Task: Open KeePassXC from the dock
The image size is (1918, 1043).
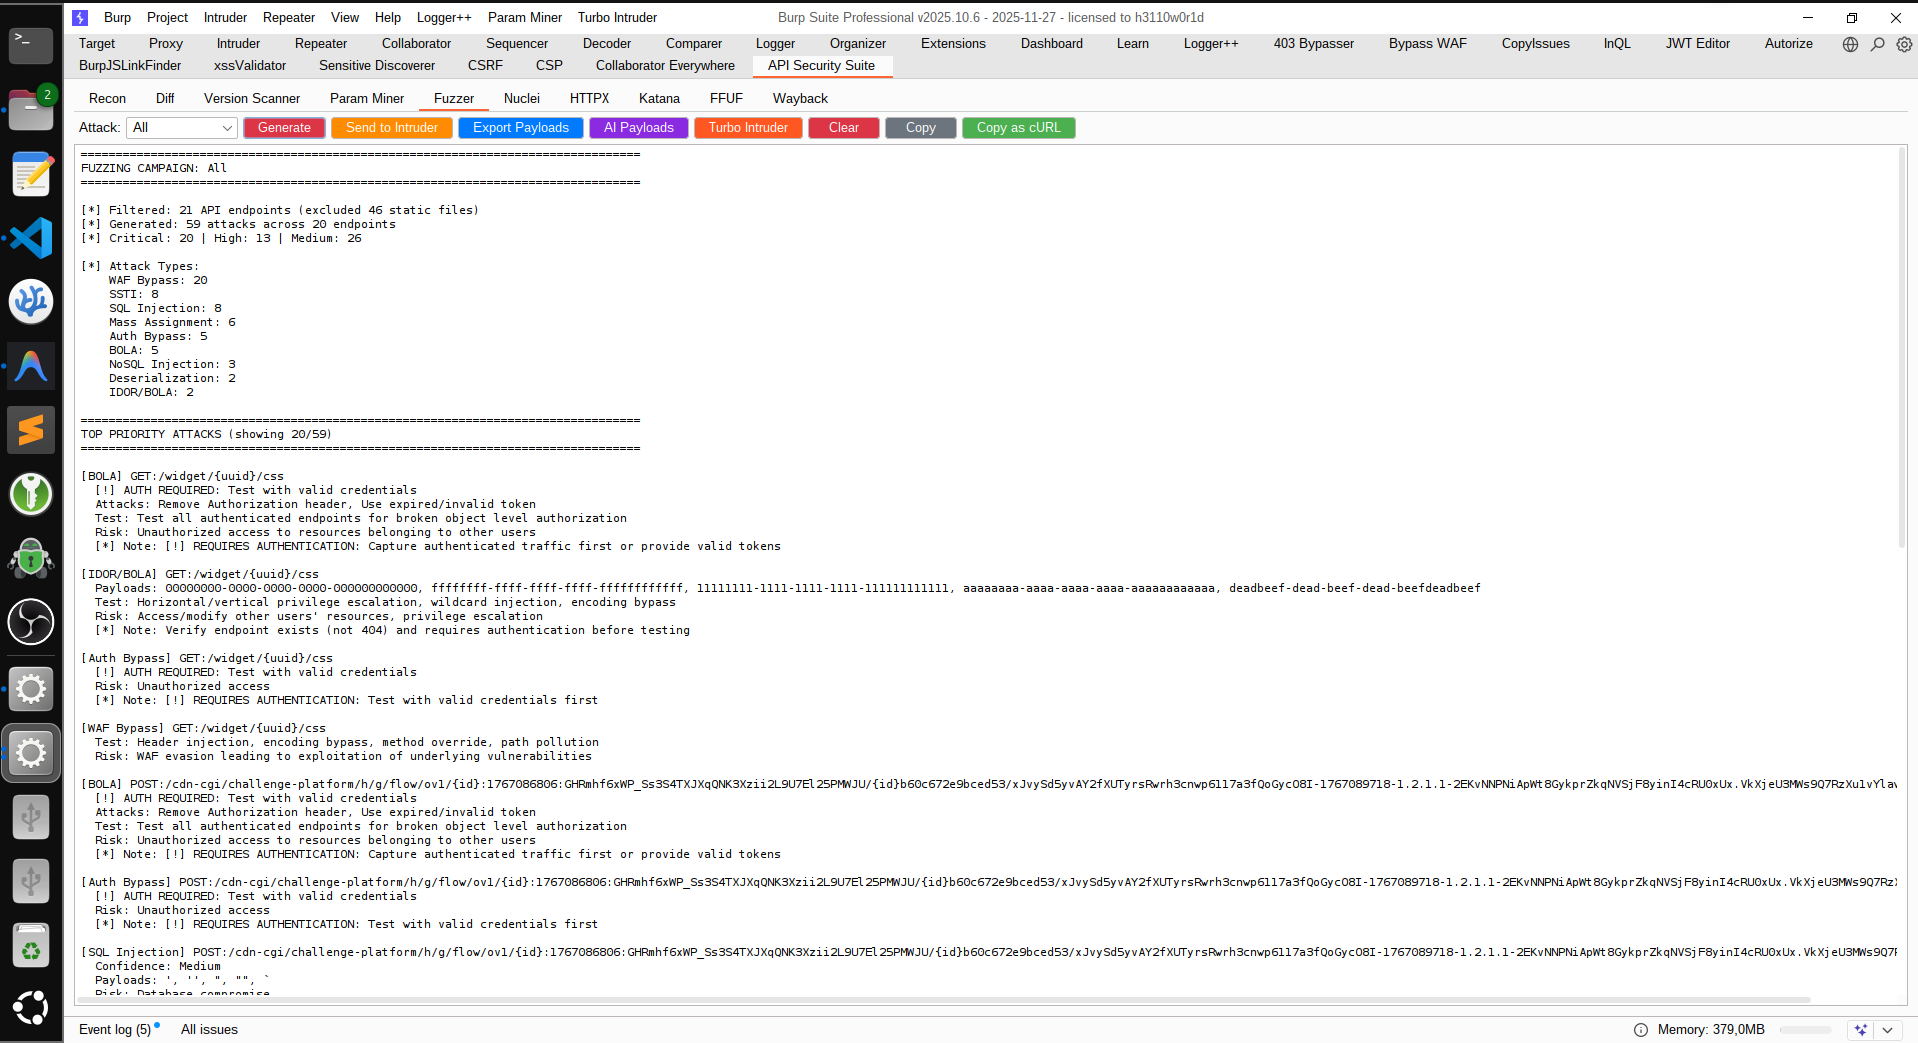Action: click(30, 494)
